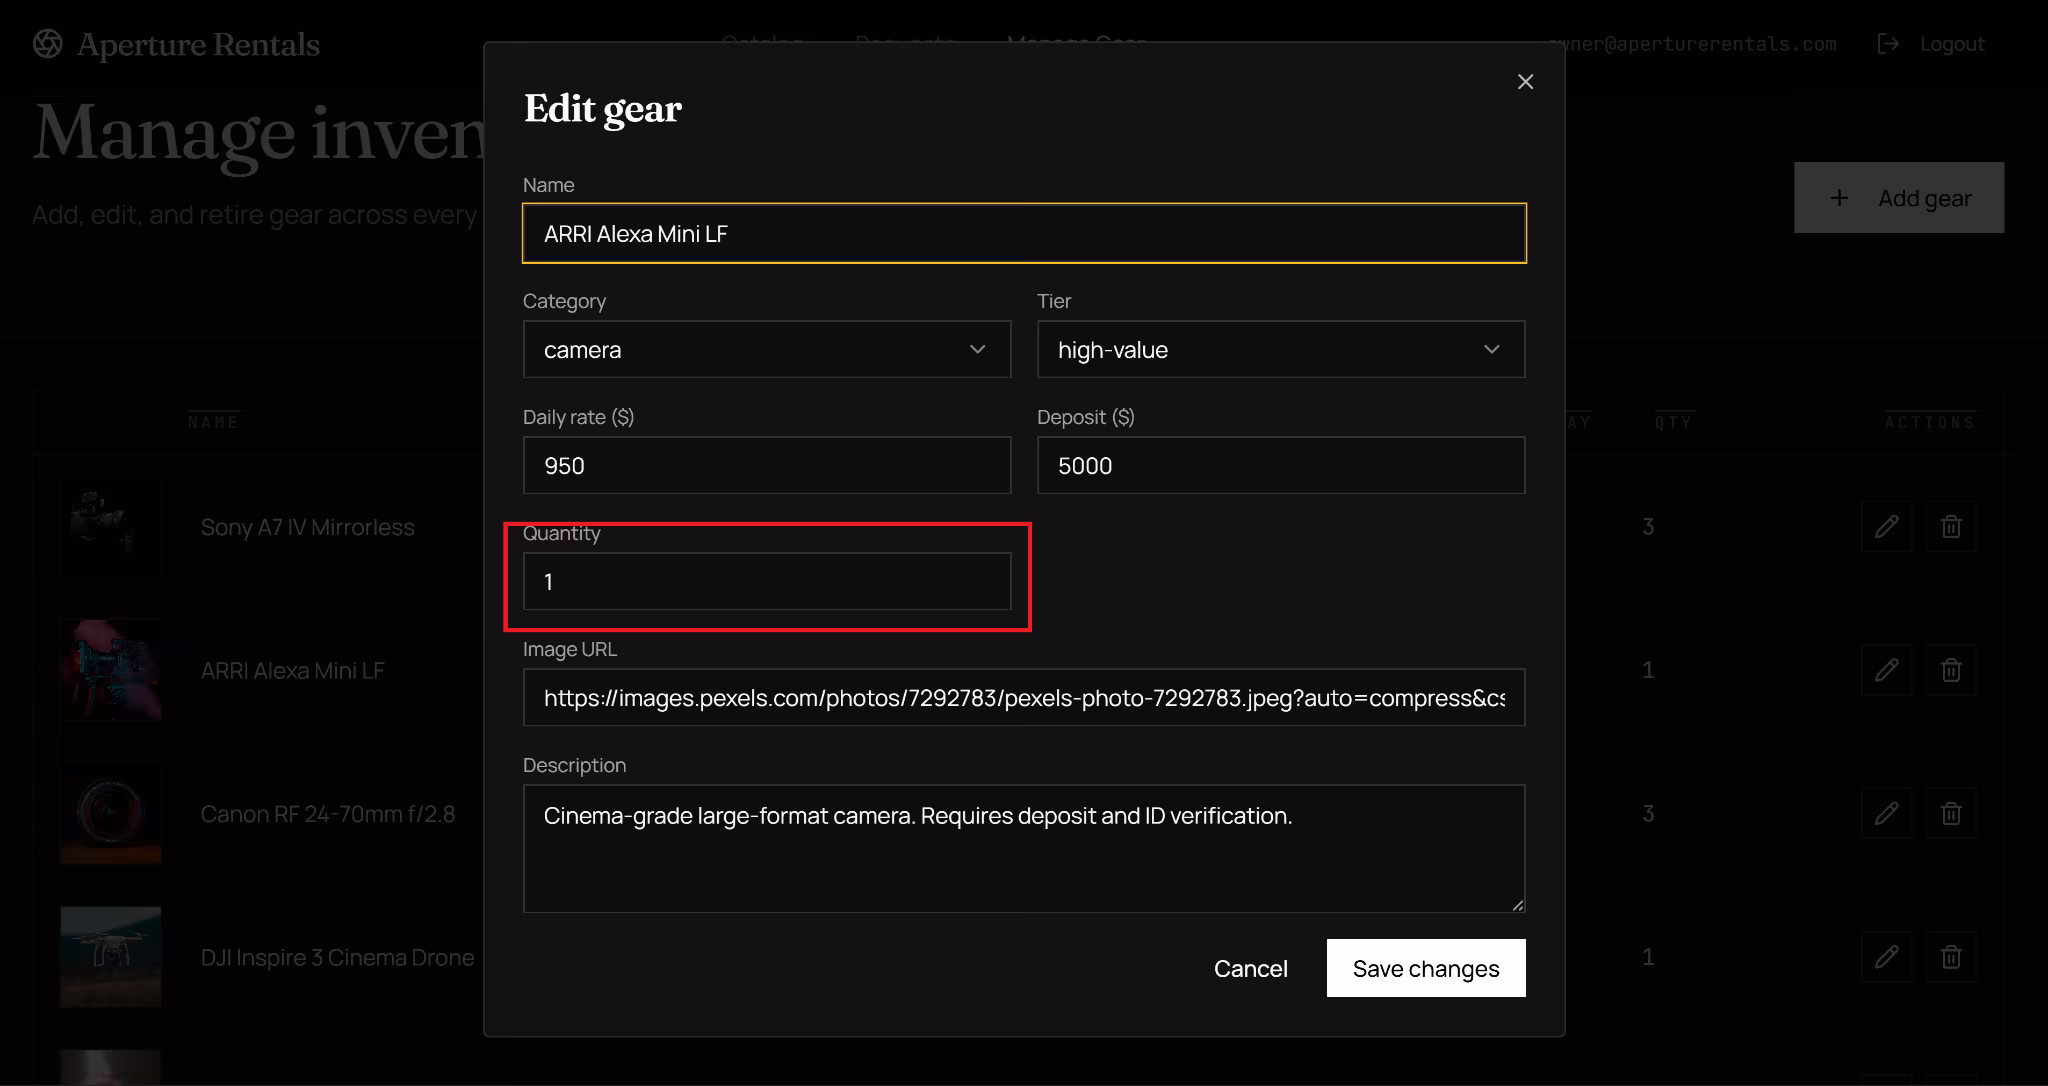2048x1086 pixels.
Task: Click the Daily rate field showing 950
Action: 767,465
